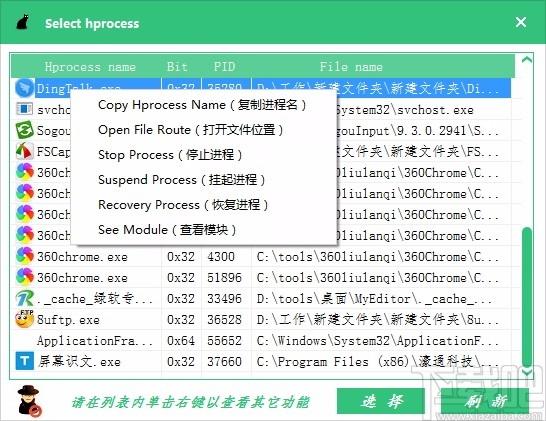Click the file path of 8uftp.exe

click(378, 320)
